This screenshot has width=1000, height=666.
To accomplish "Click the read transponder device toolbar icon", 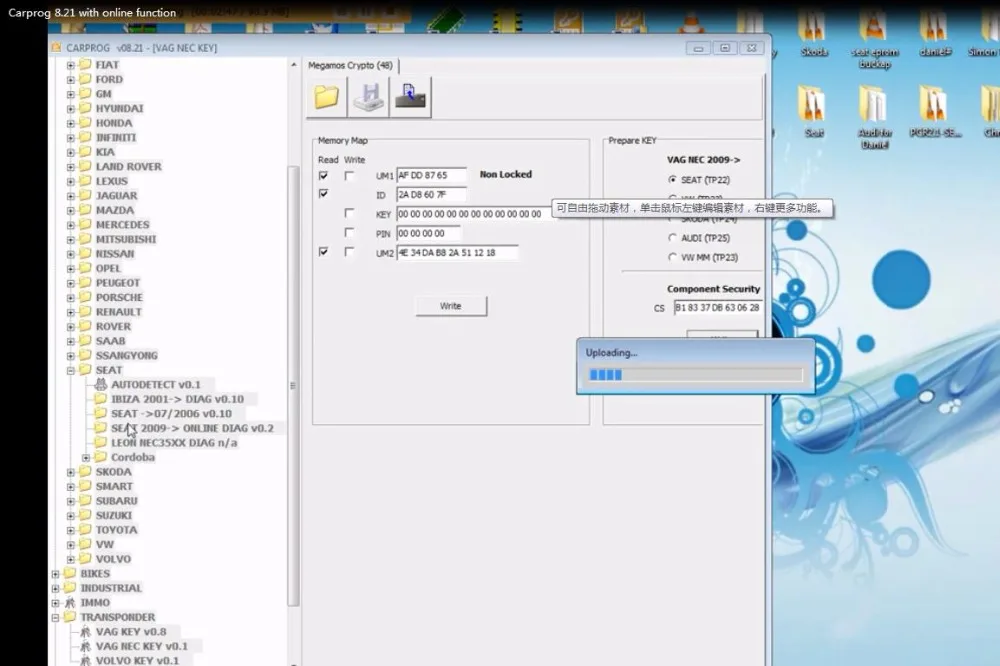I will 410,97.
